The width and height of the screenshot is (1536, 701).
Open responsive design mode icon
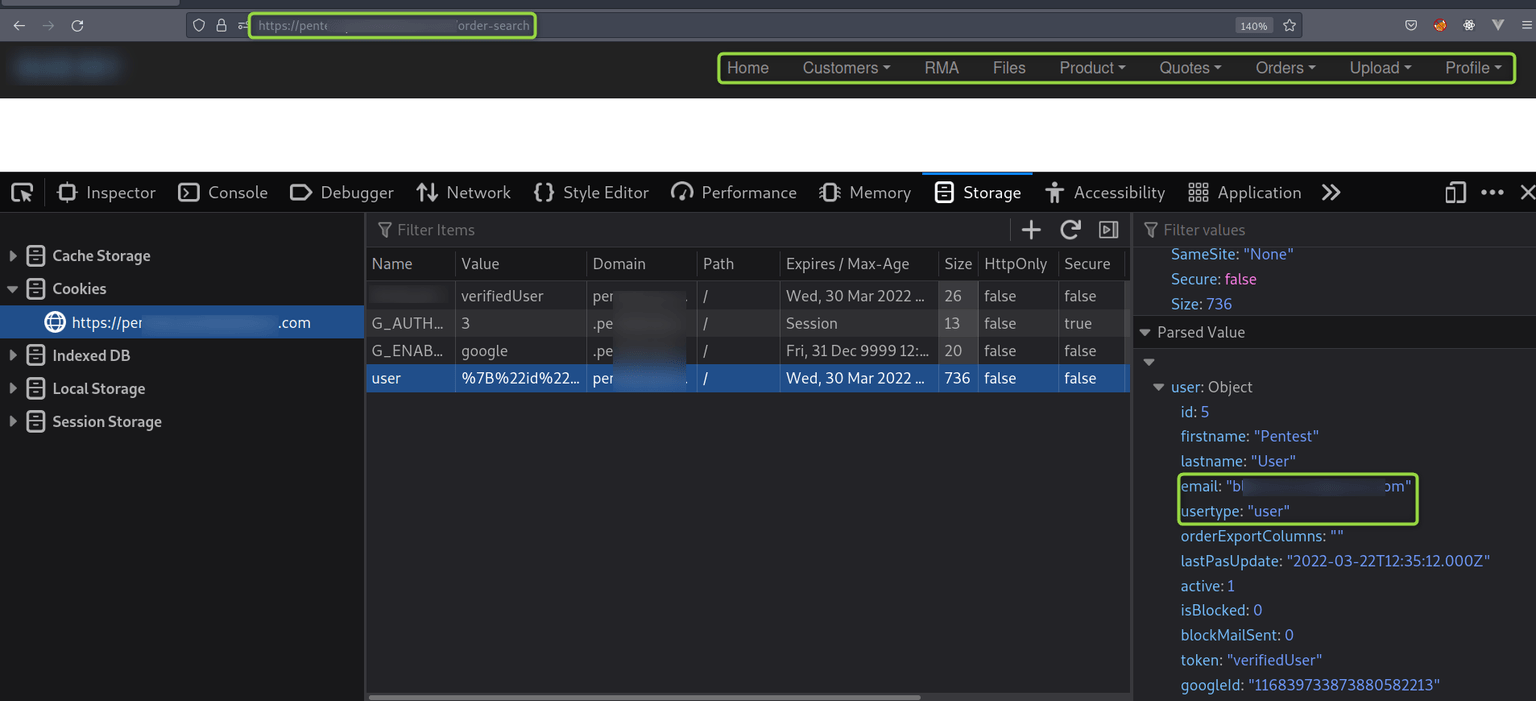1455,192
